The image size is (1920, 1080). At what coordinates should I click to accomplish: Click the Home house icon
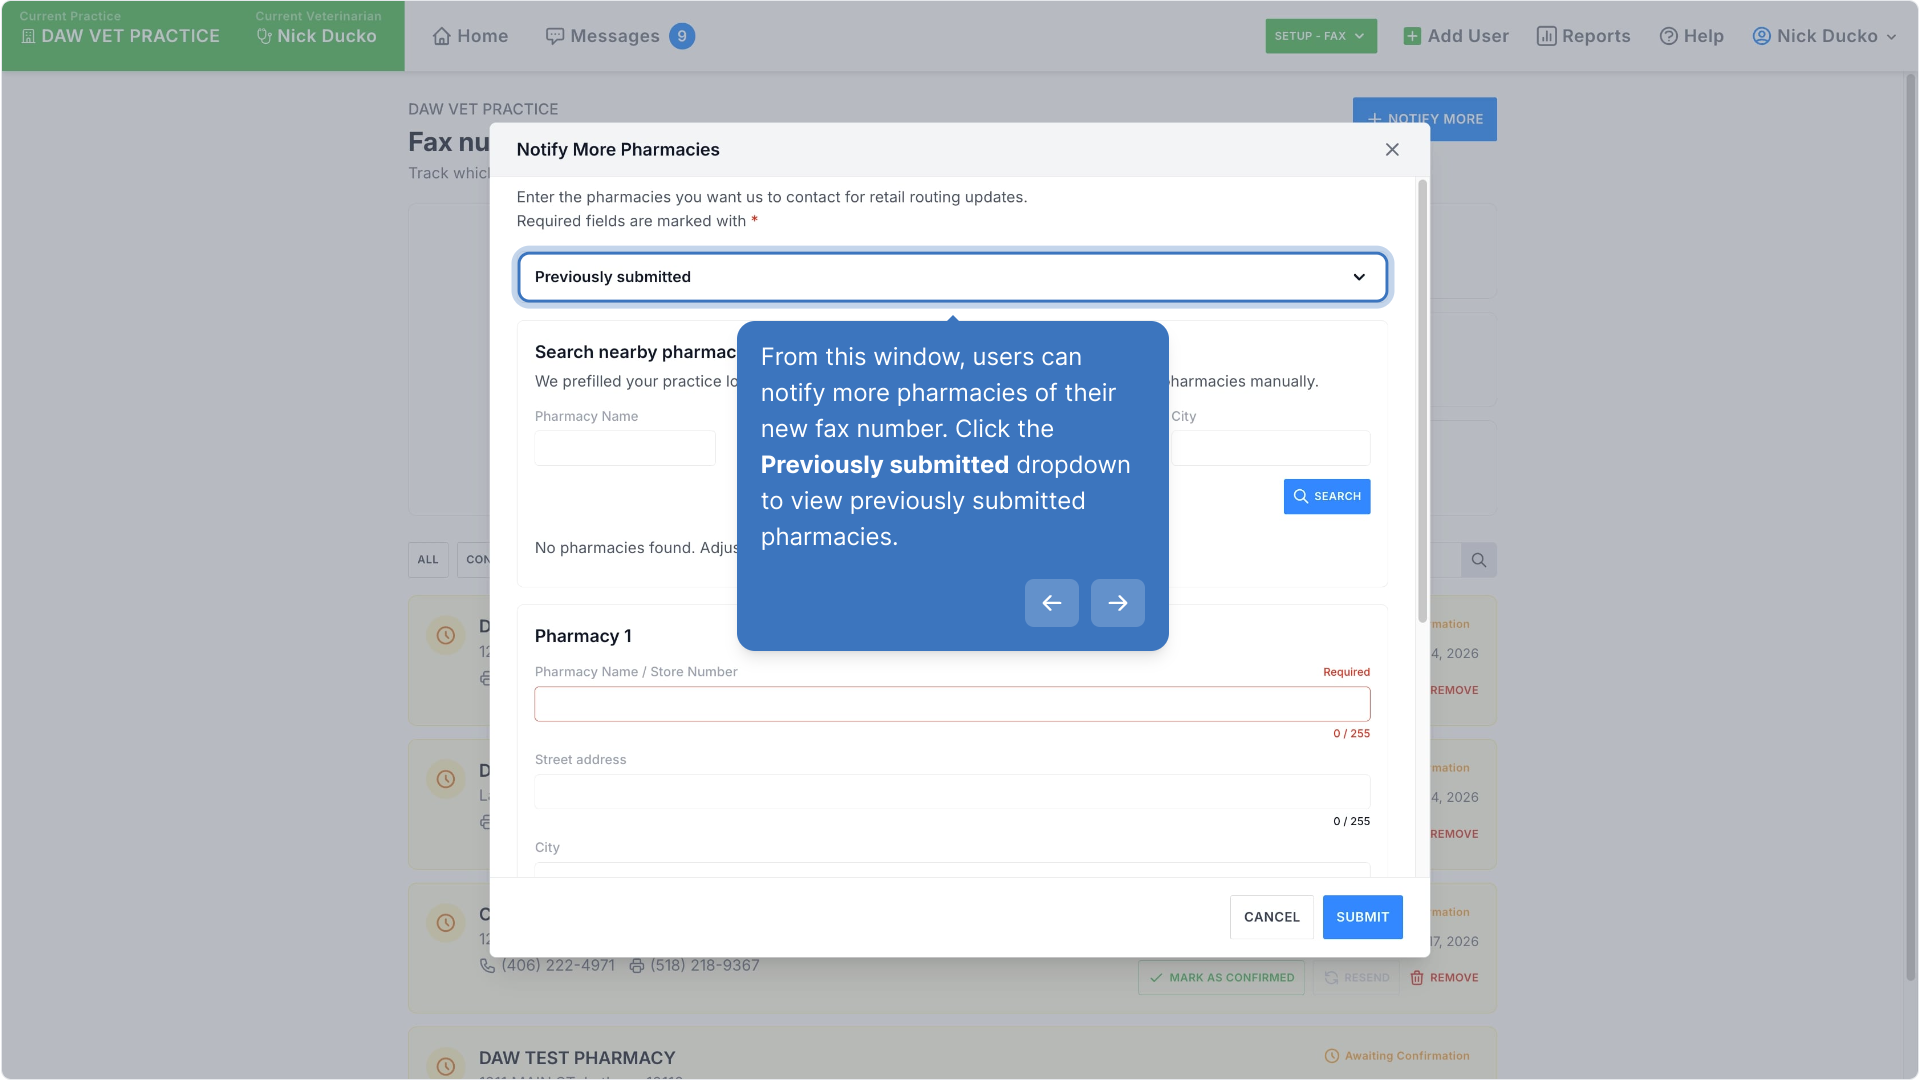[441, 36]
